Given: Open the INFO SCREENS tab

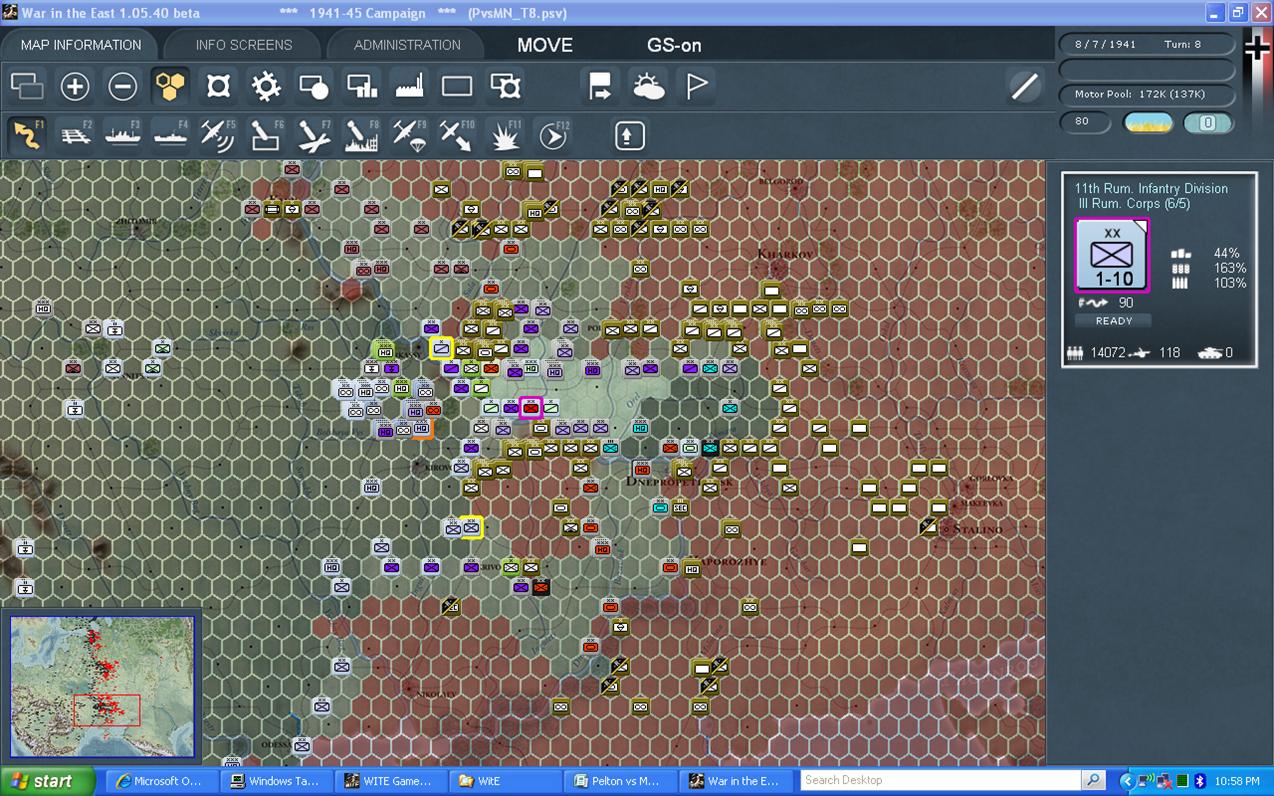Looking at the screenshot, I should (243, 45).
